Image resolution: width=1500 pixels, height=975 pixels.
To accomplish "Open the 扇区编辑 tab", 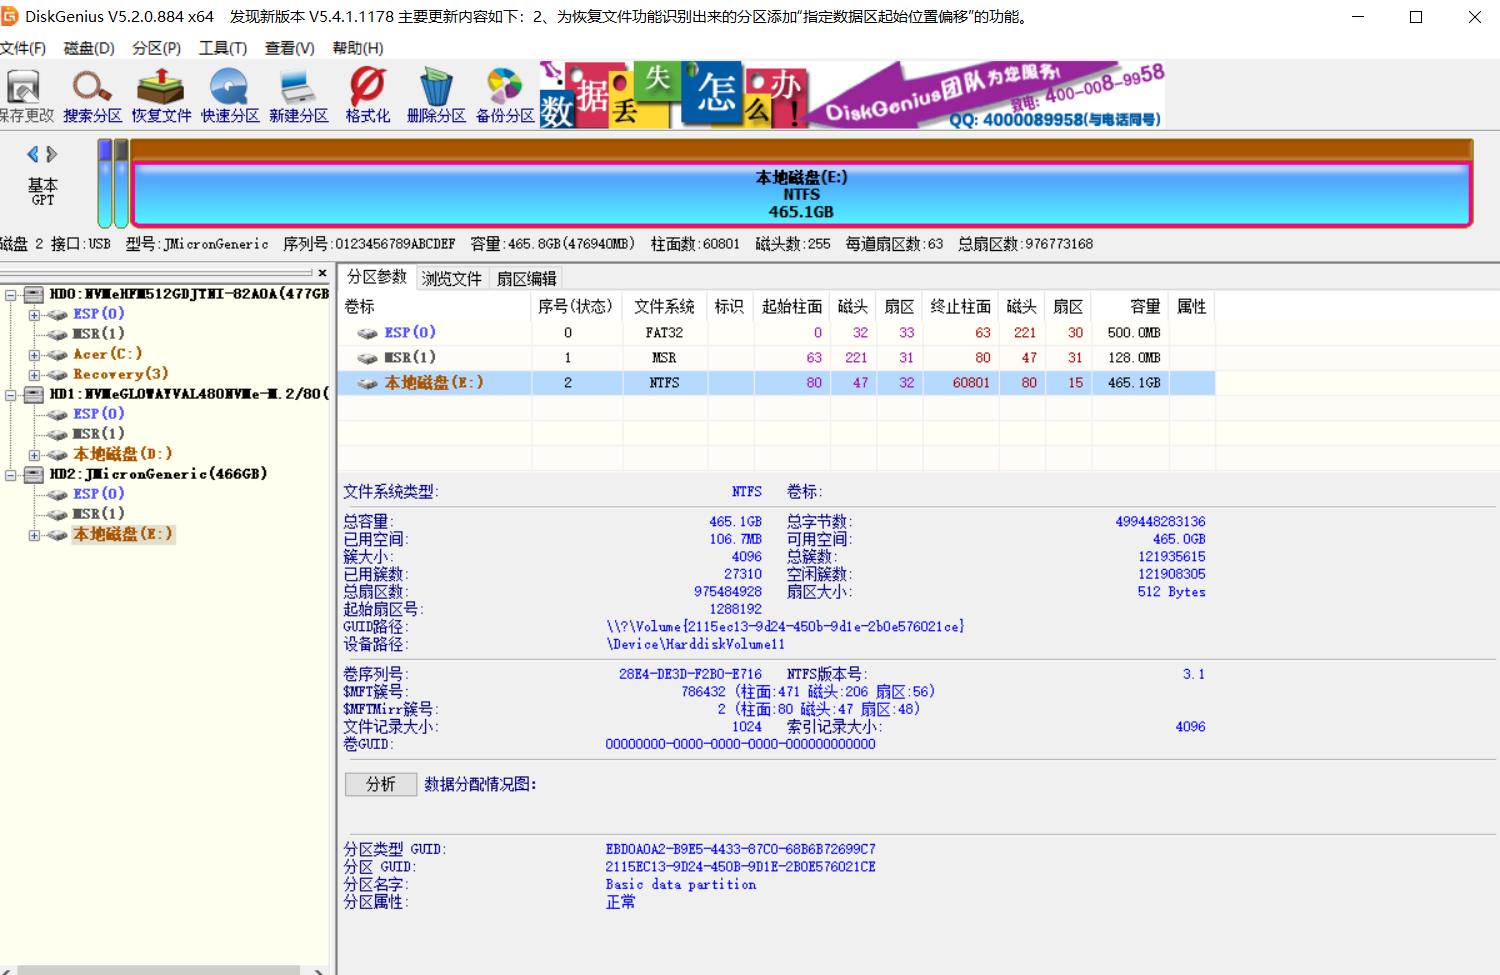I will click(x=527, y=277).
